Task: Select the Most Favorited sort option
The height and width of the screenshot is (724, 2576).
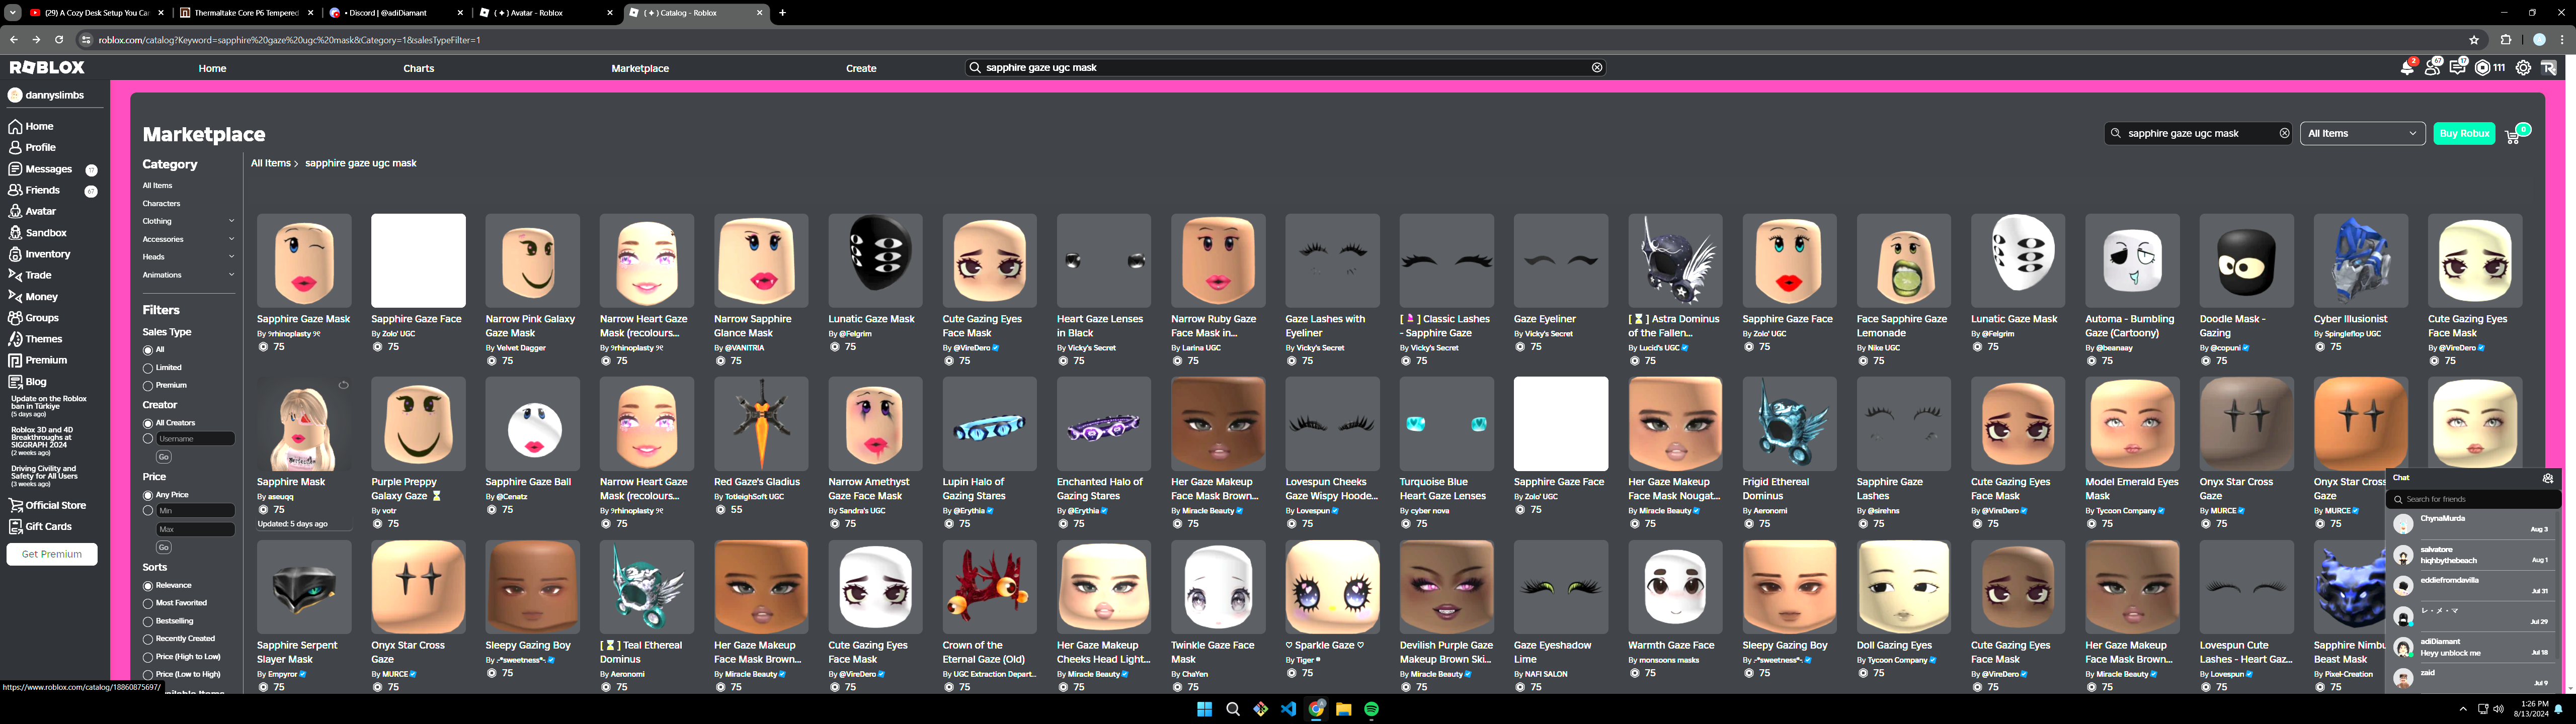Action: click(x=148, y=603)
